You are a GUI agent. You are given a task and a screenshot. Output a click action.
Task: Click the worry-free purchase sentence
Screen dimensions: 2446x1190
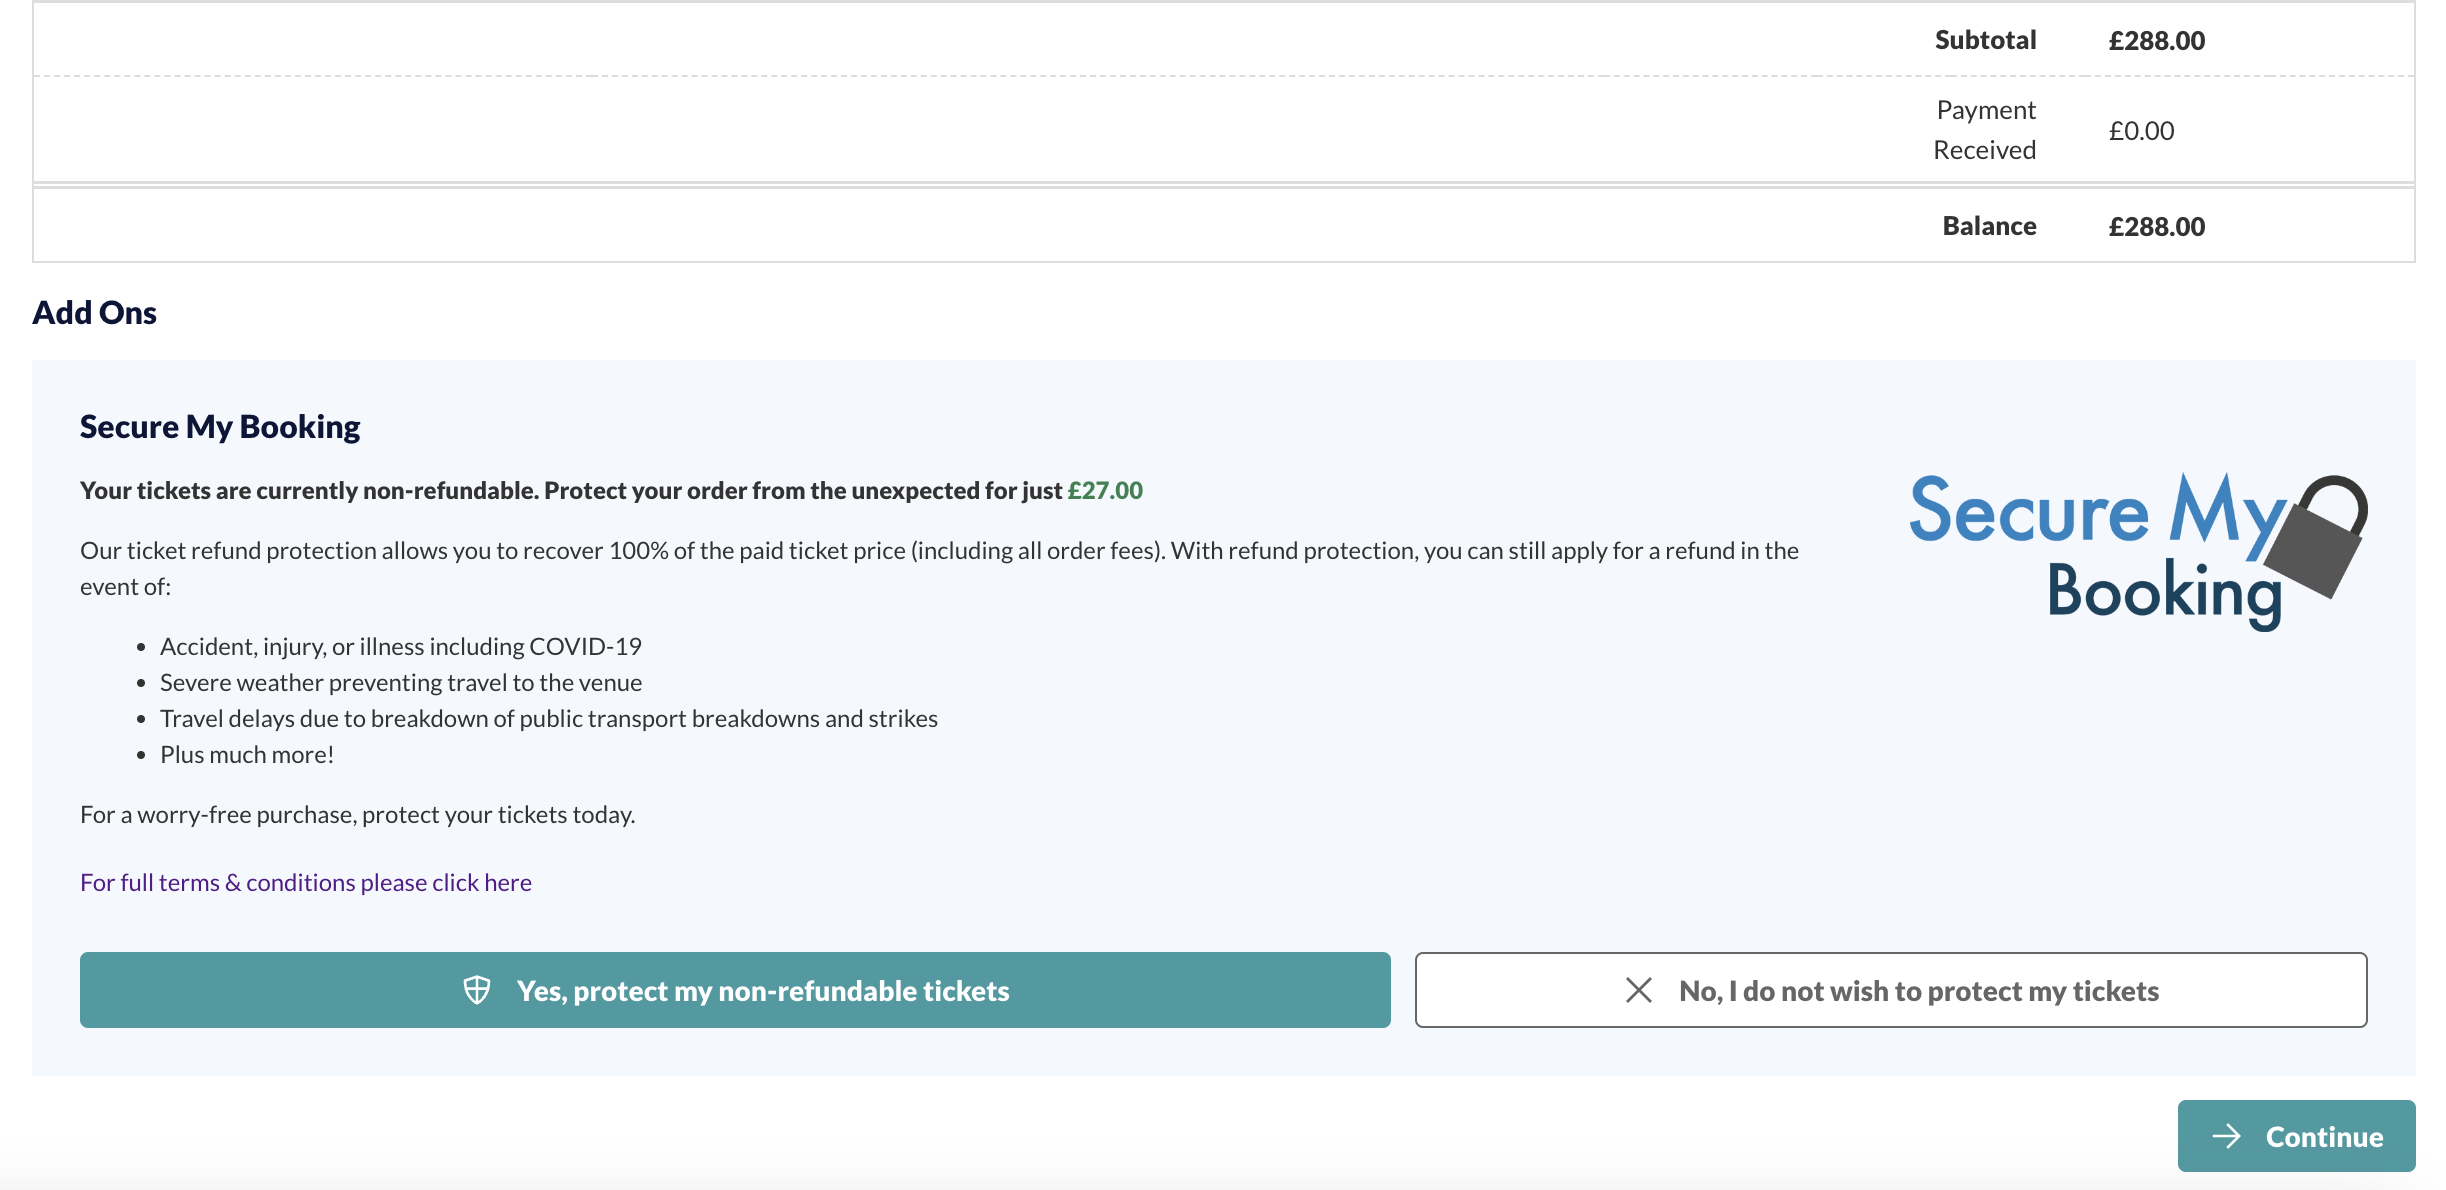[x=358, y=814]
